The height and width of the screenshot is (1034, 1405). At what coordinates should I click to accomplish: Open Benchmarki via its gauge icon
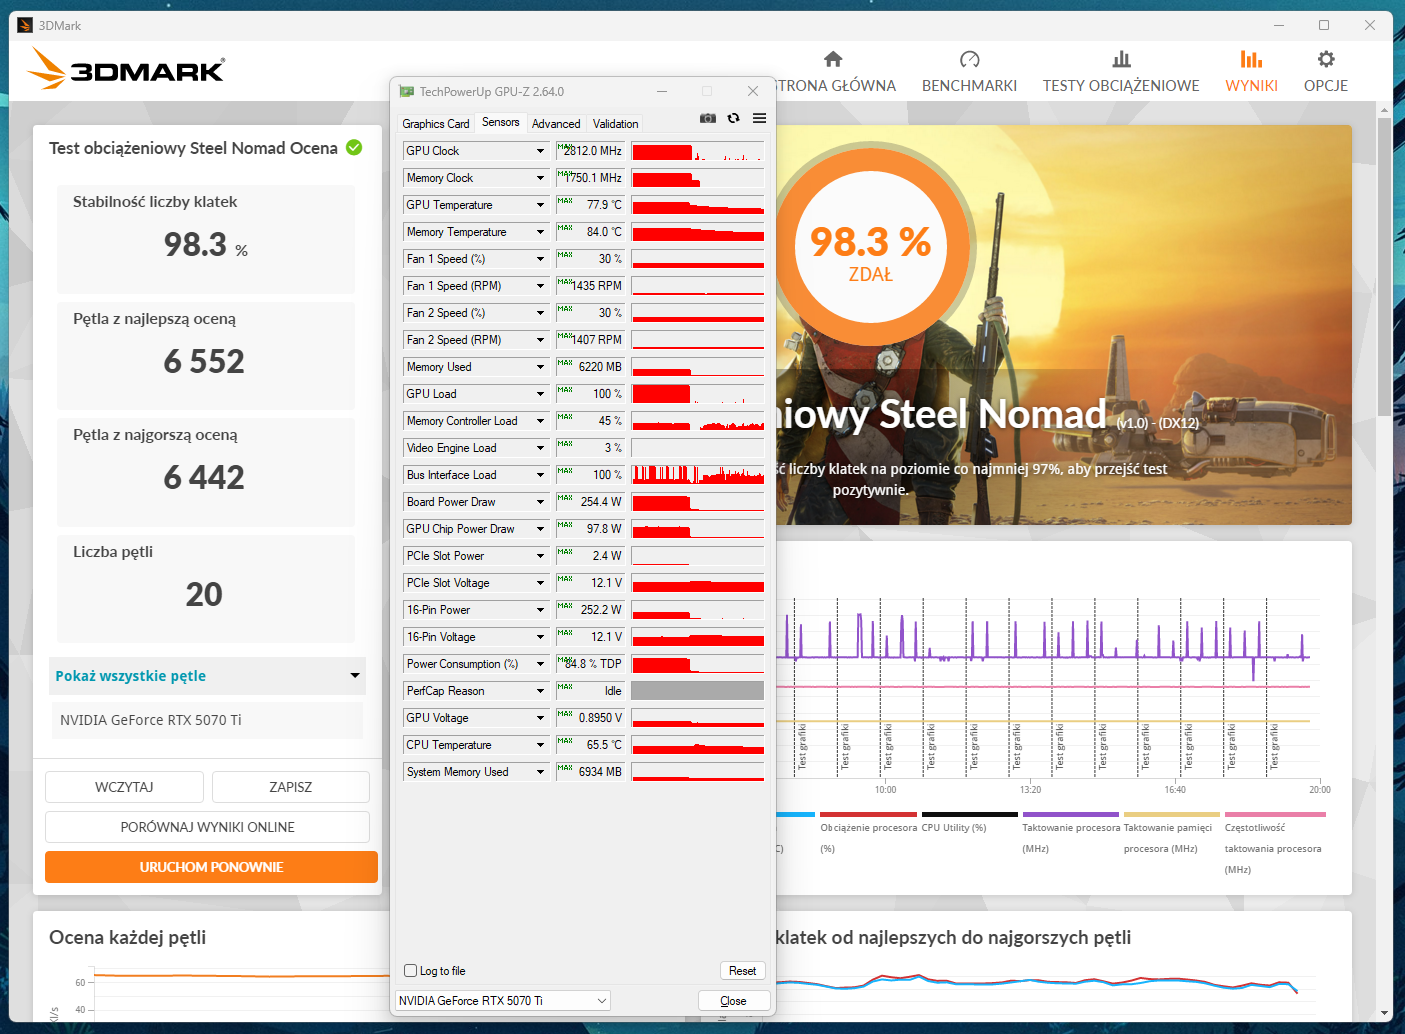969,60
